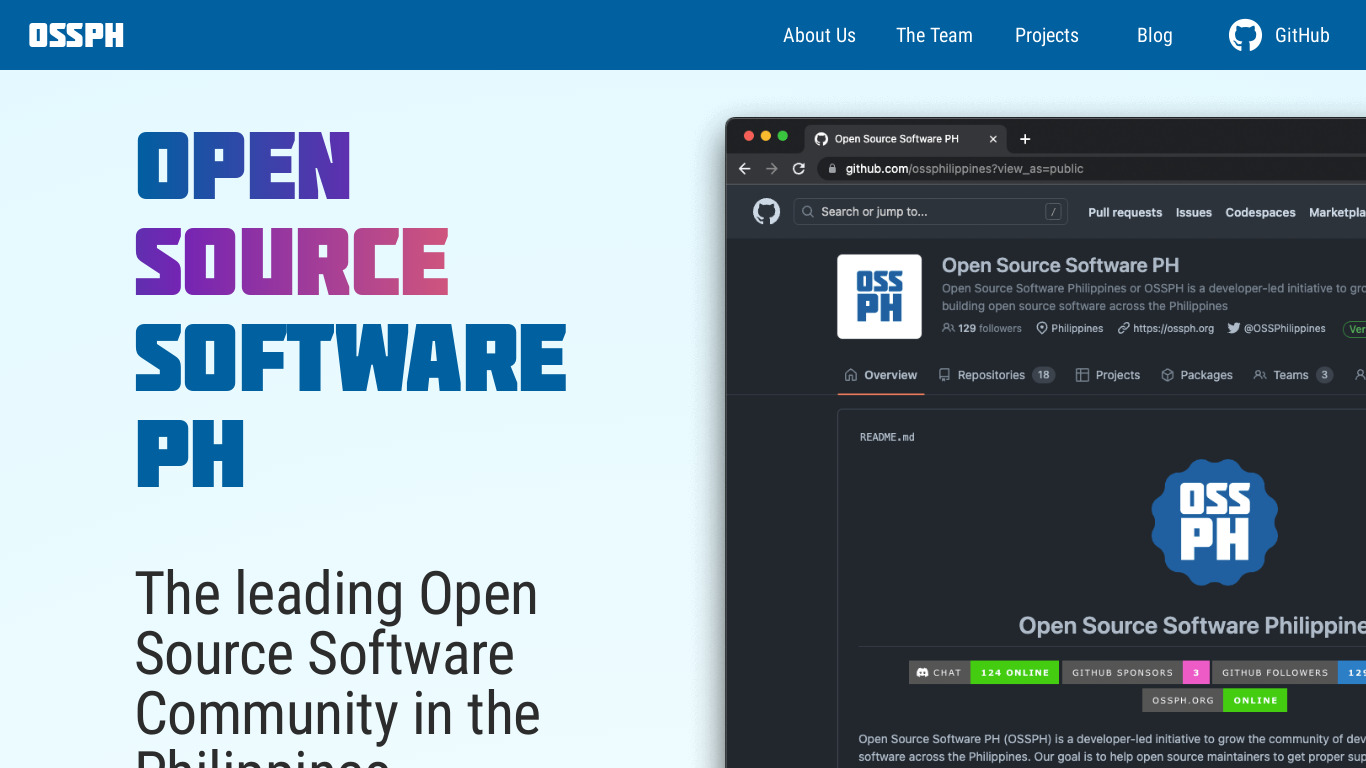
Task: Select the 'Open Source Software PH' browser tab
Action: point(906,139)
